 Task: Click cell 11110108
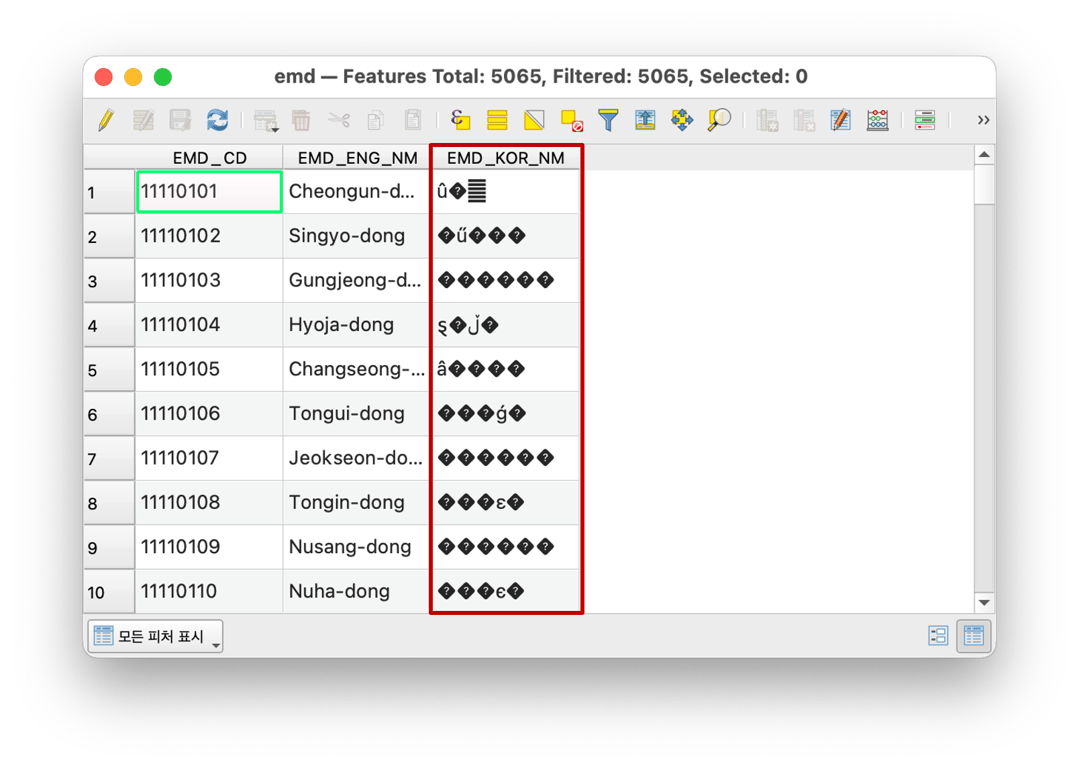pyautogui.click(x=209, y=502)
